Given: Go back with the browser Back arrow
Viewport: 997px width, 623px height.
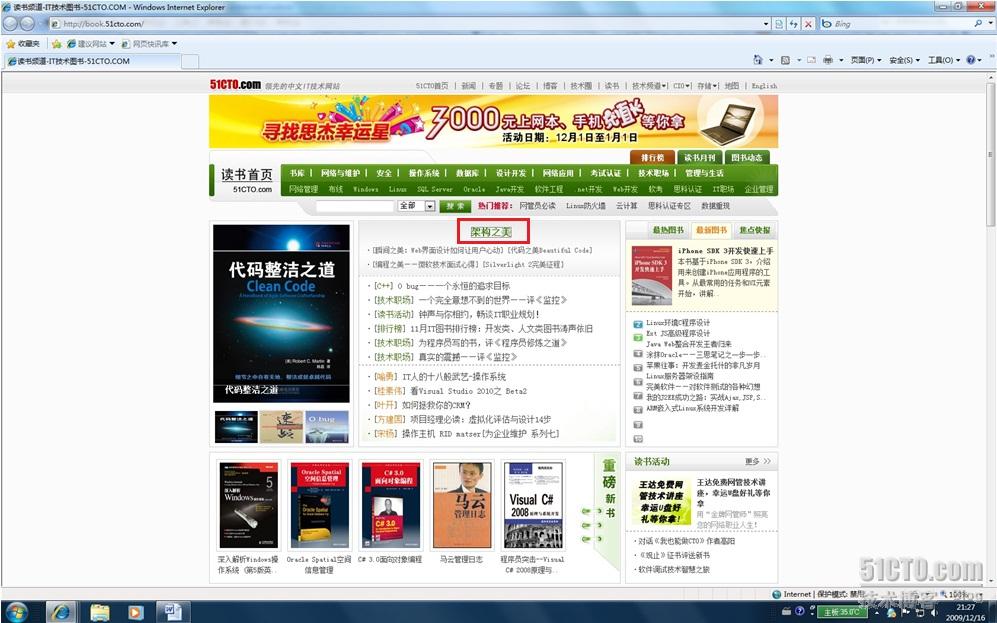Looking at the screenshot, I should click(10, 24).
